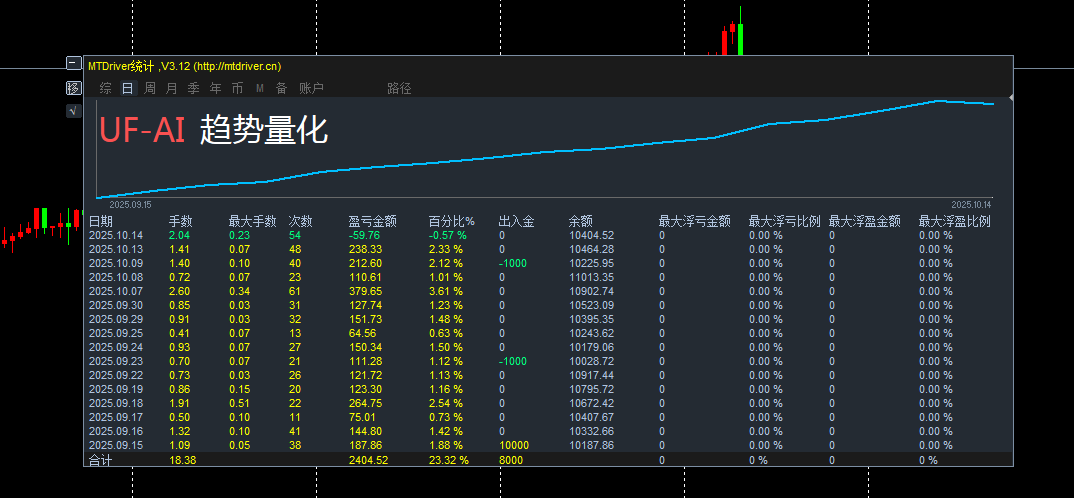Open the mtdriver.cn title link
This screenshot has width=1074, height=498.
tap(238, 66)
